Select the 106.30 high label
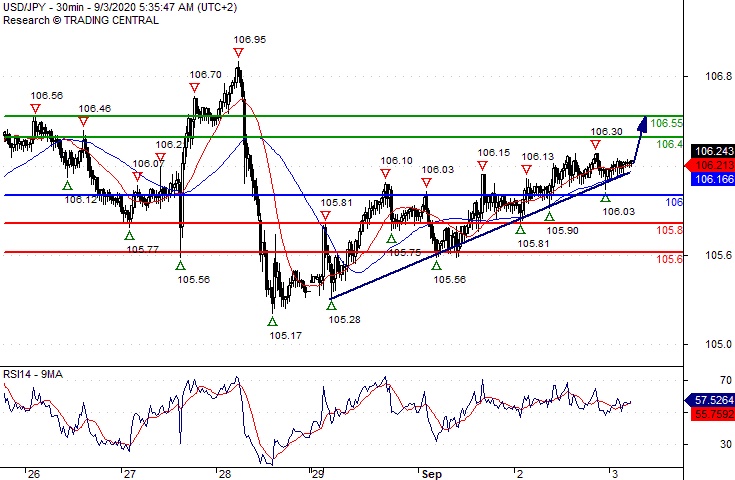The height and width of the screenshot is (480, 735). click(x=607, y=132)
